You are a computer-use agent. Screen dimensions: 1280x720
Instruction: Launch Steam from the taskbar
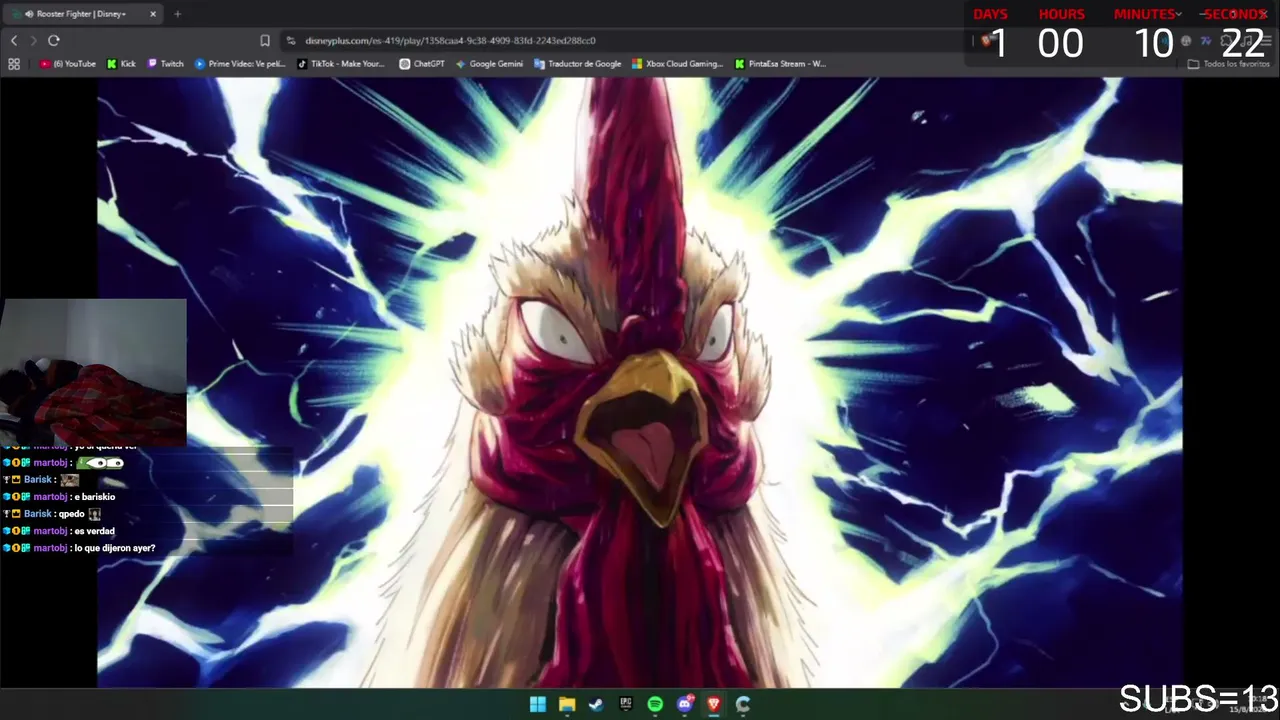[x=596, y=704]
